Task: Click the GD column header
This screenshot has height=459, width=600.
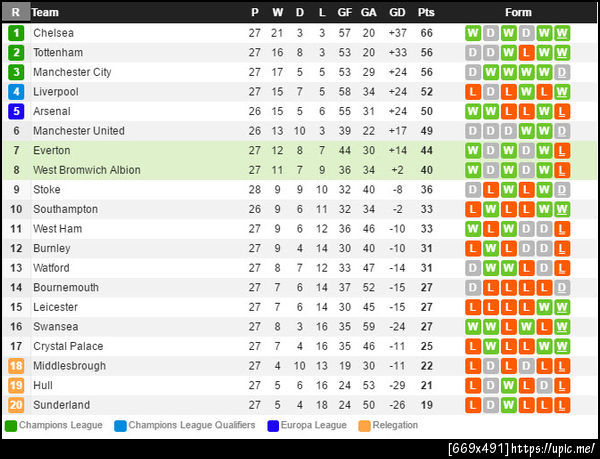Action: pyautogui.click(x=397, y=12)
